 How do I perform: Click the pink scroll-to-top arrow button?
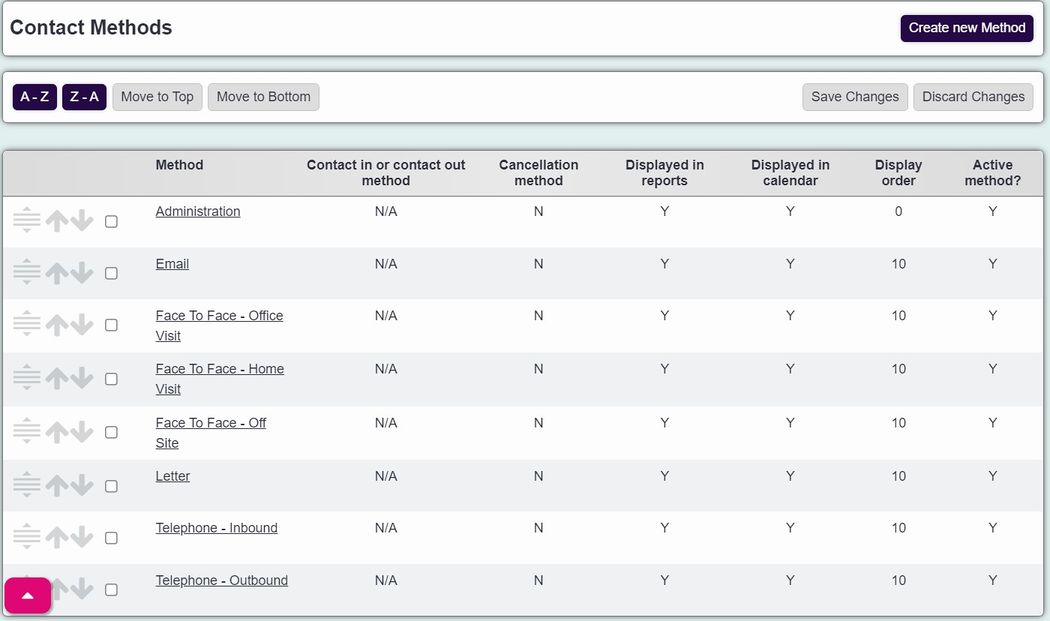pos(28,596)
